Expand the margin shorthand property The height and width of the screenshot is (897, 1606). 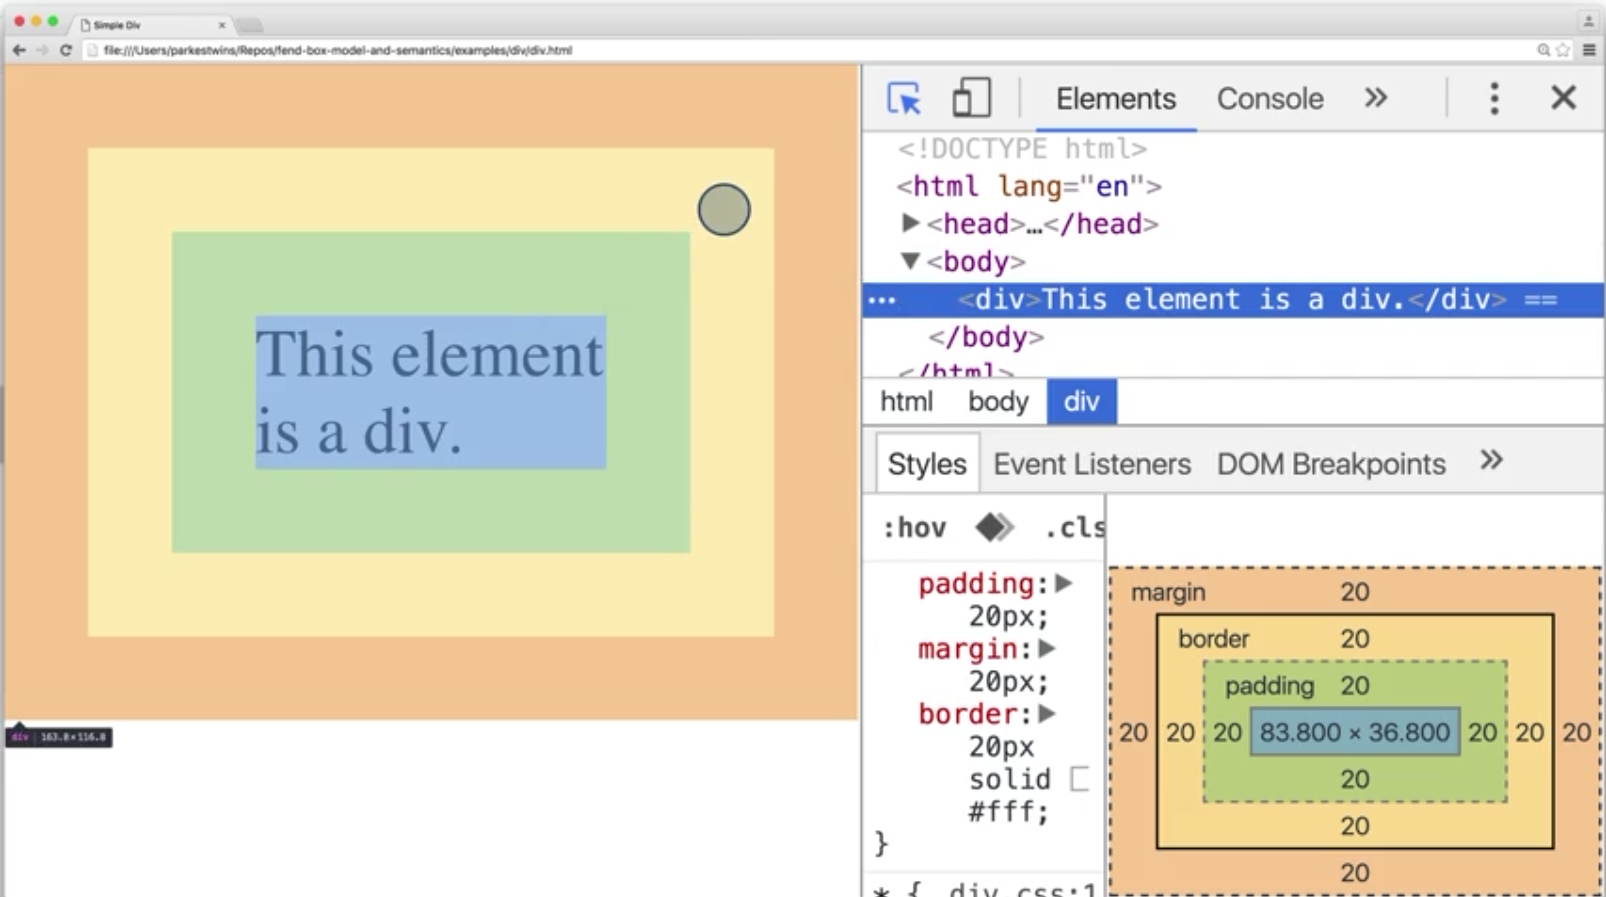1047,648
